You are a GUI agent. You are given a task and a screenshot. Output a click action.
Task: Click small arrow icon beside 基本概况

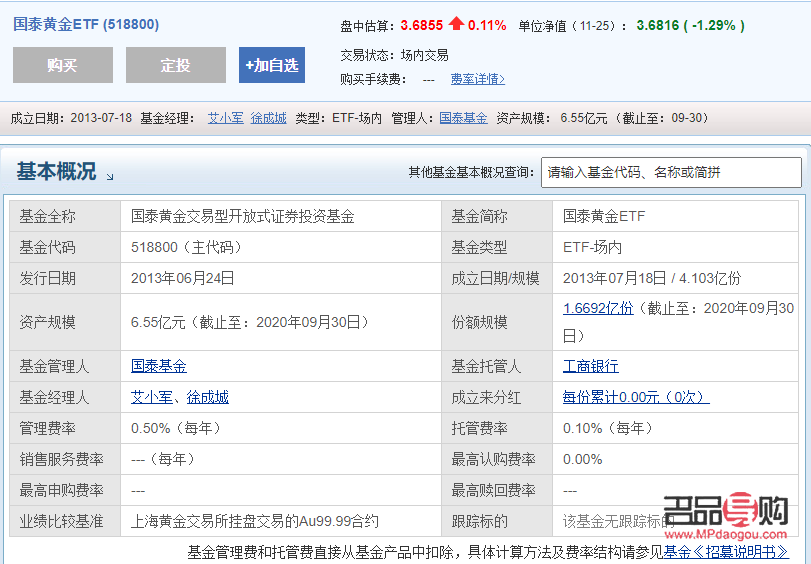110,176
